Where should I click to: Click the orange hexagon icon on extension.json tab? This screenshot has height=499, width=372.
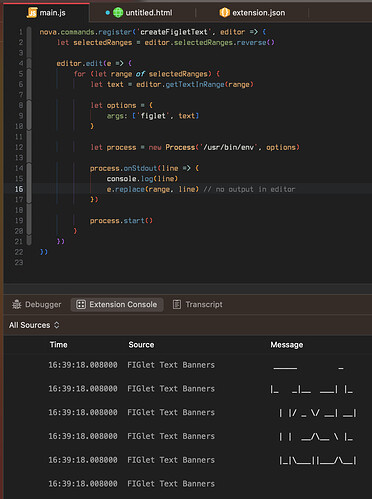(x=225, y=13)
